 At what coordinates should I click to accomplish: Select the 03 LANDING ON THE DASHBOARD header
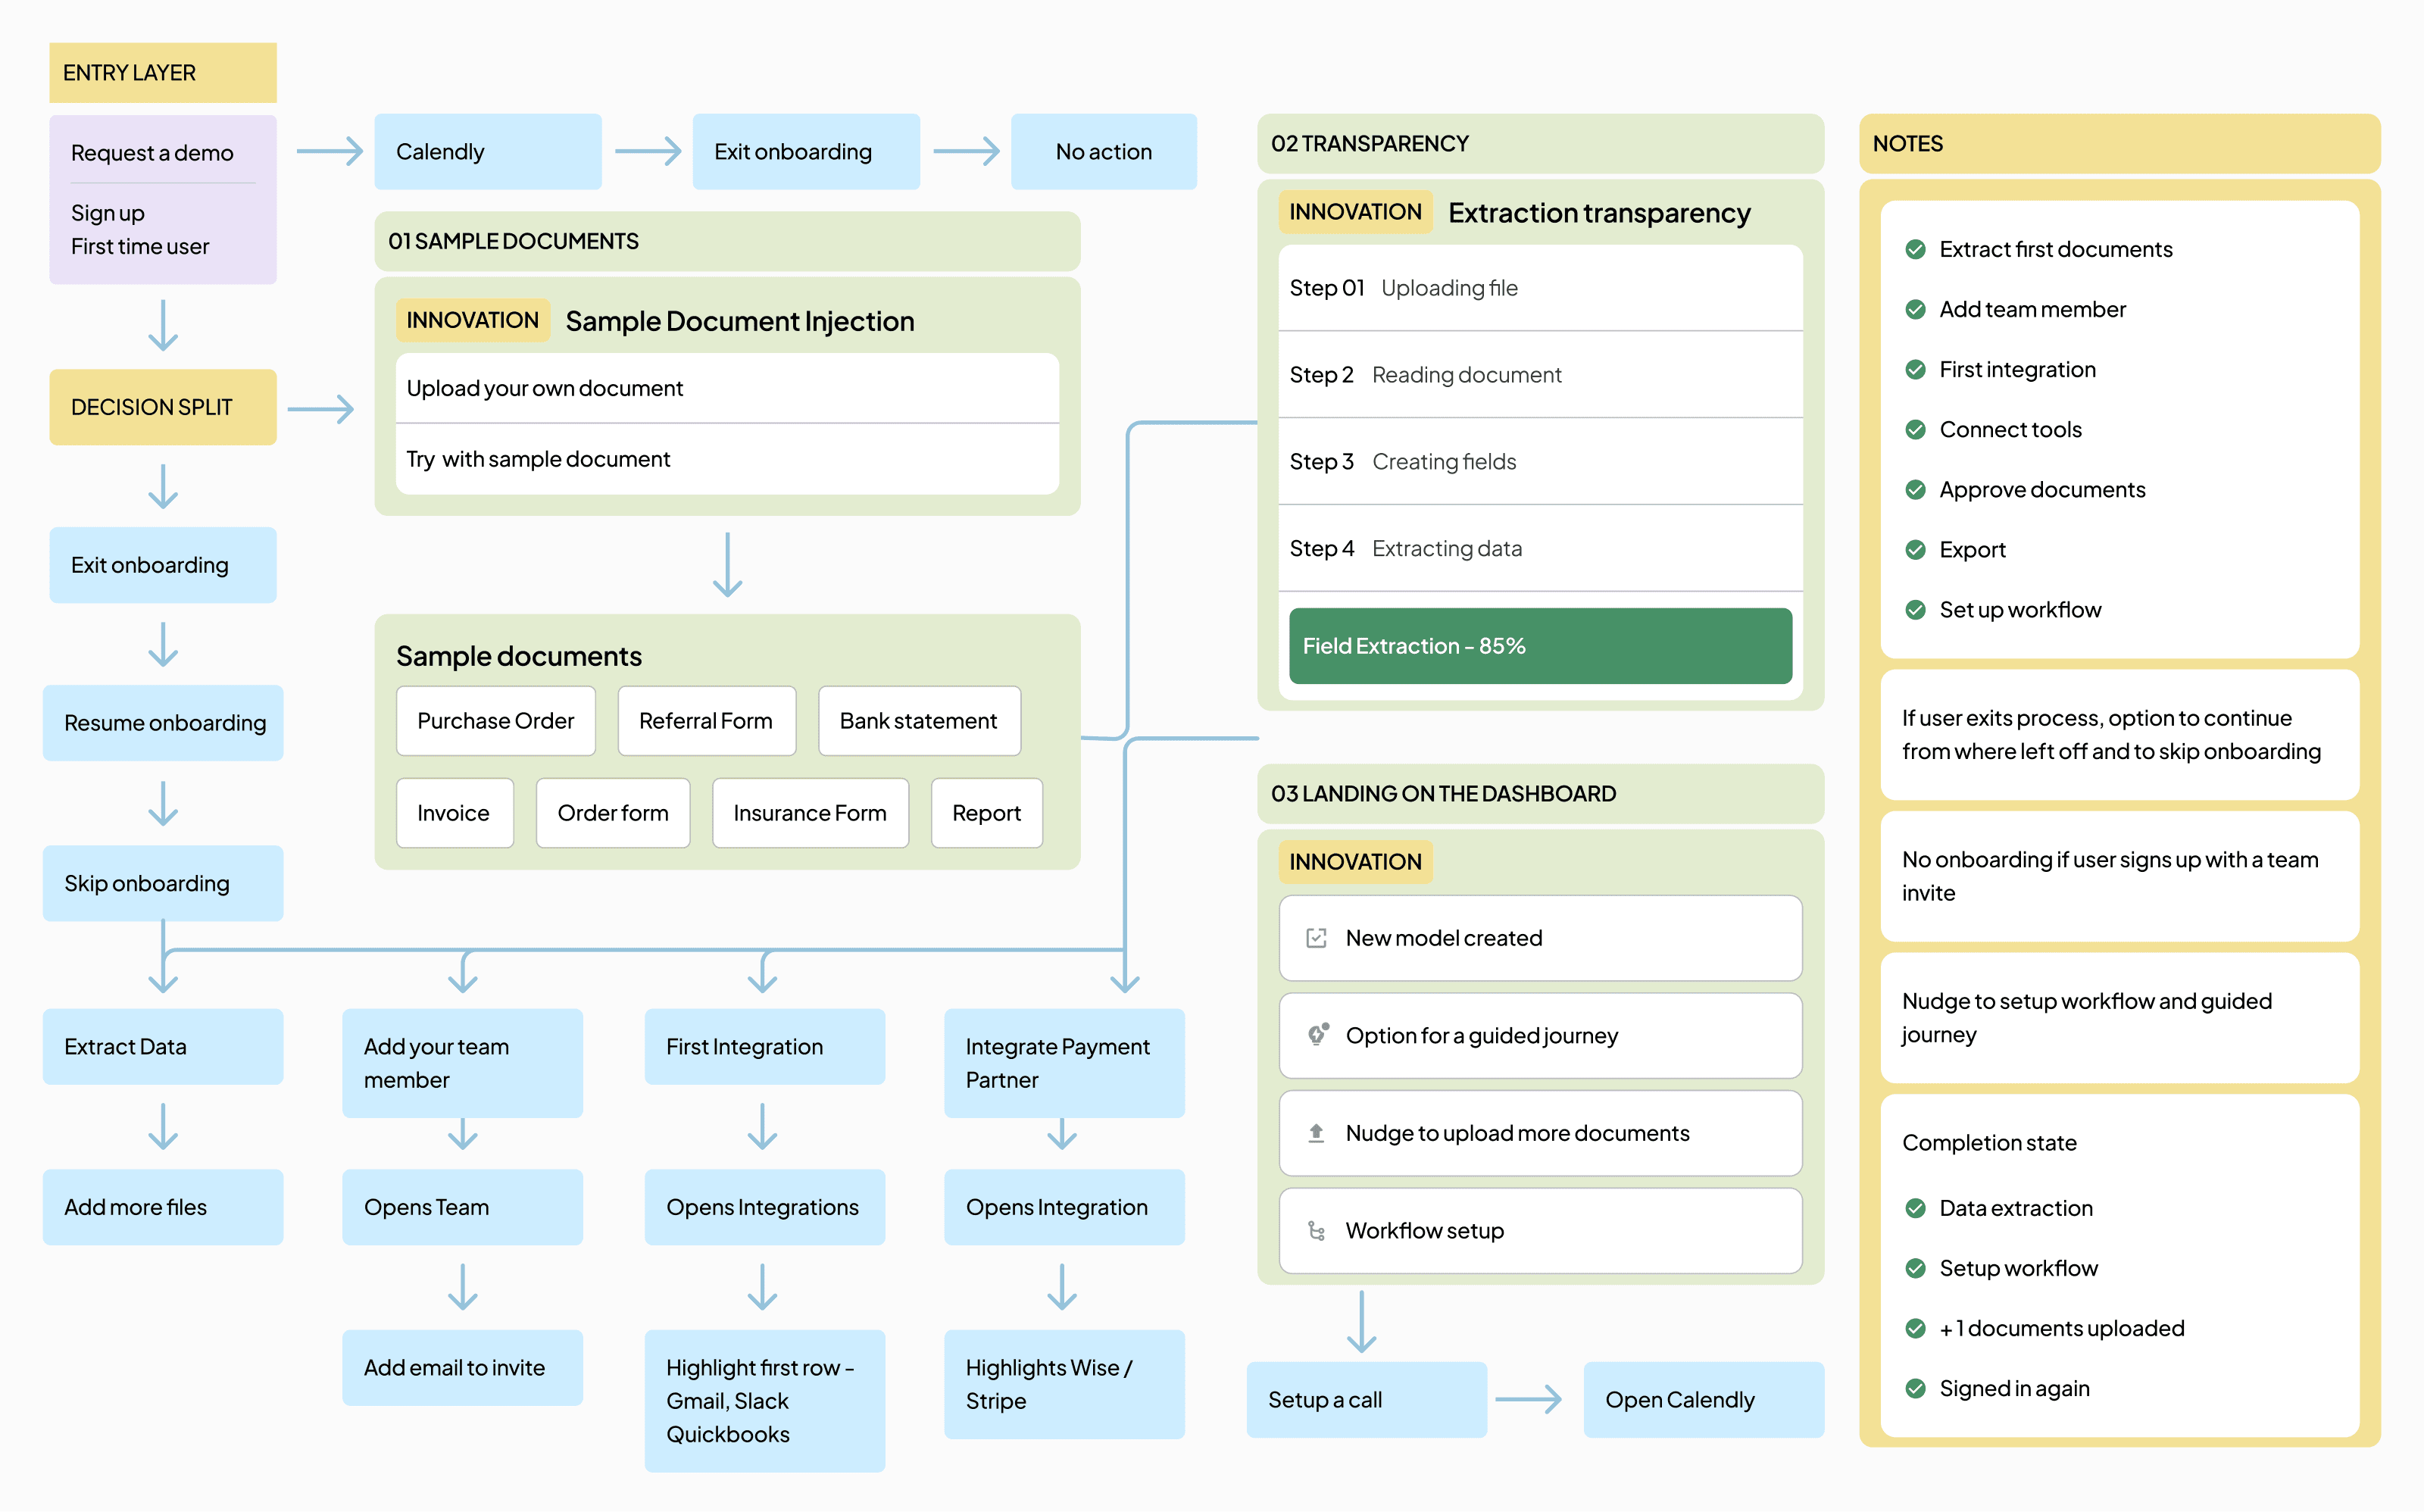pos(1539,794)
